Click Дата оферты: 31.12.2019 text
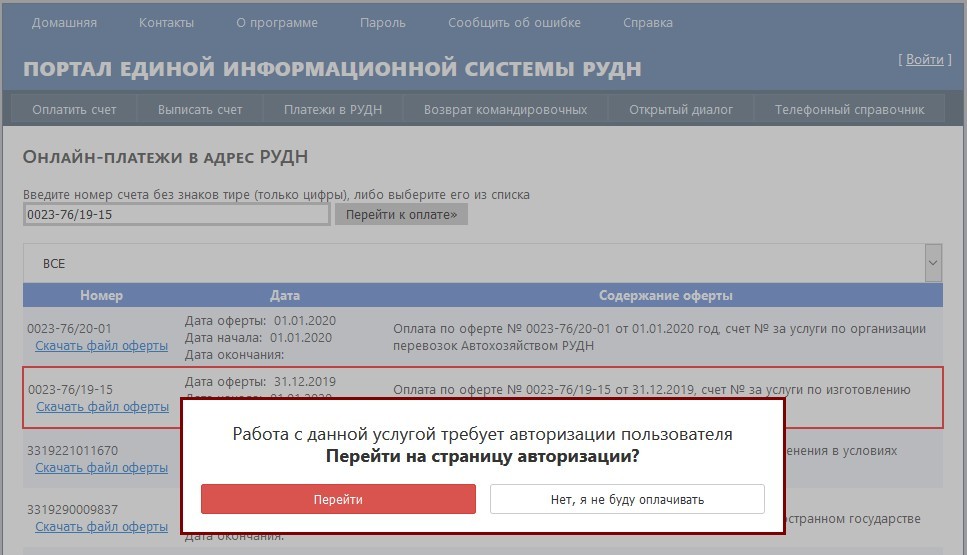The width and height of the screenshot is (967, 555). (260, 382)
